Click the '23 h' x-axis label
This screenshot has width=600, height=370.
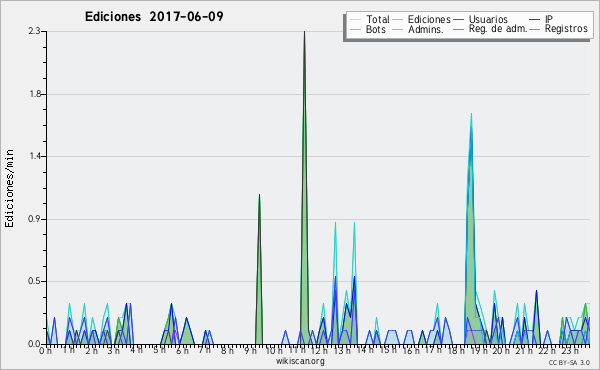[569, 351]
